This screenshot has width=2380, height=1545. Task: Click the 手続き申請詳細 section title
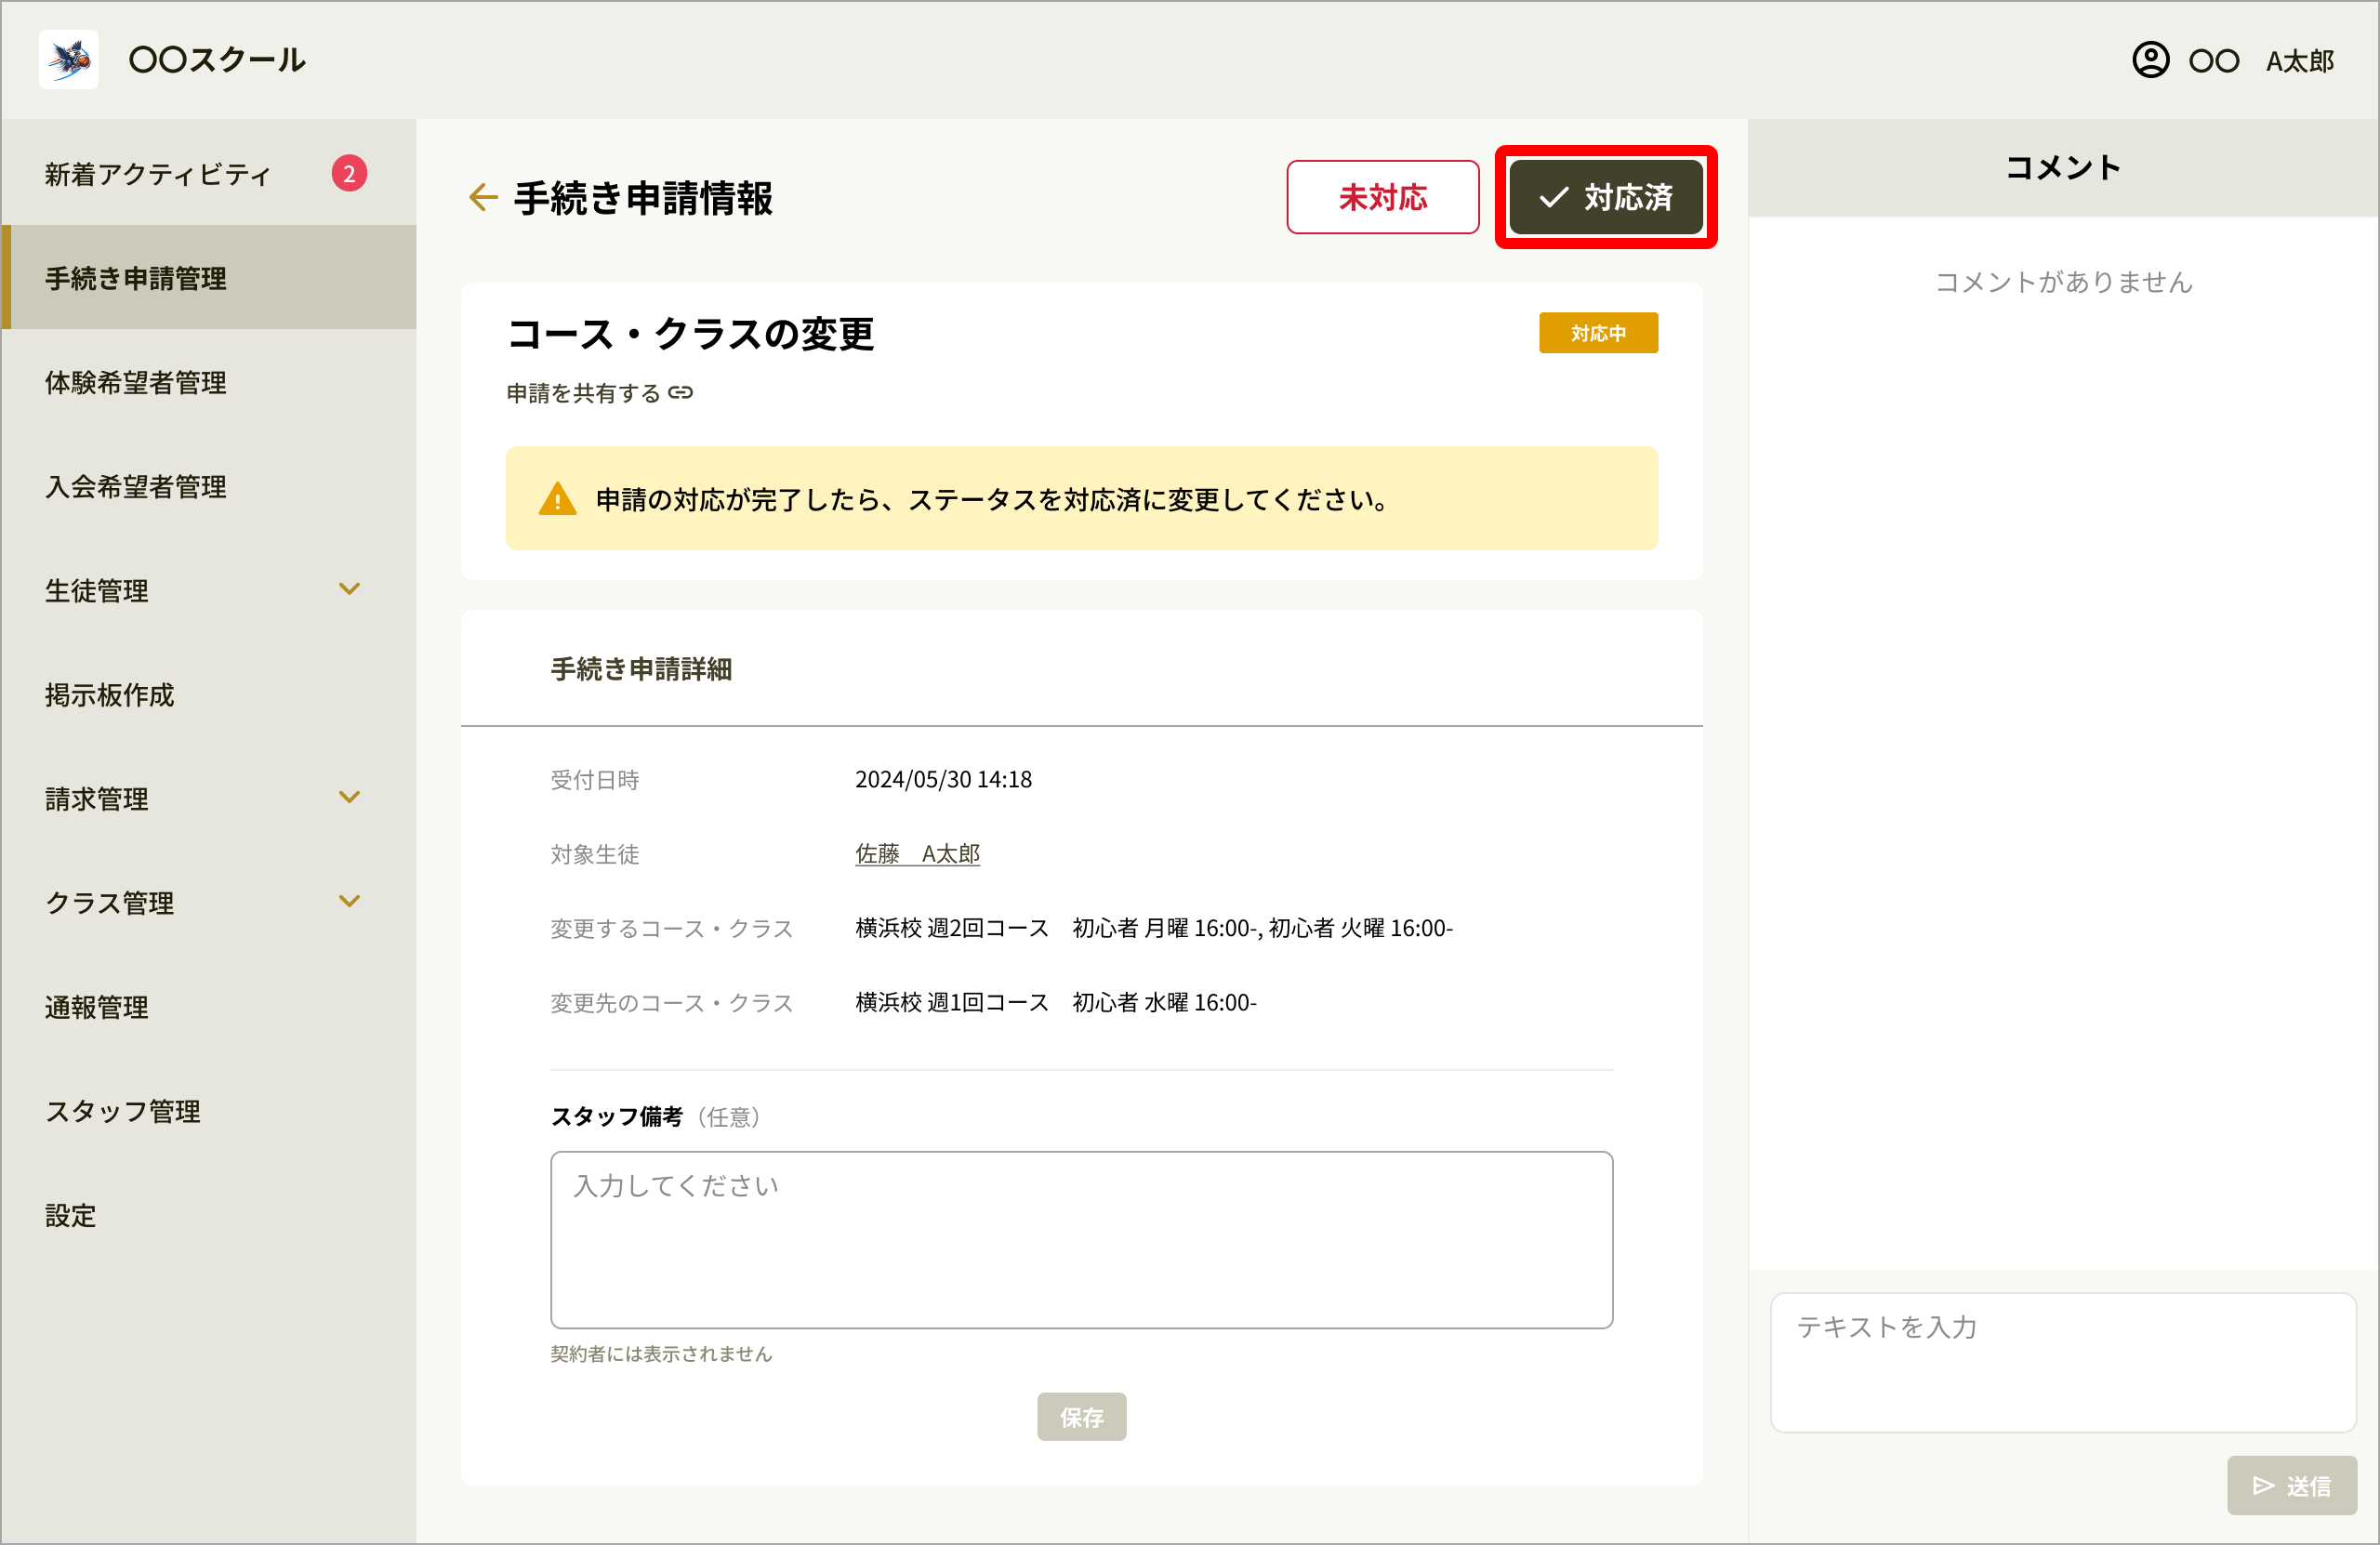641,669
